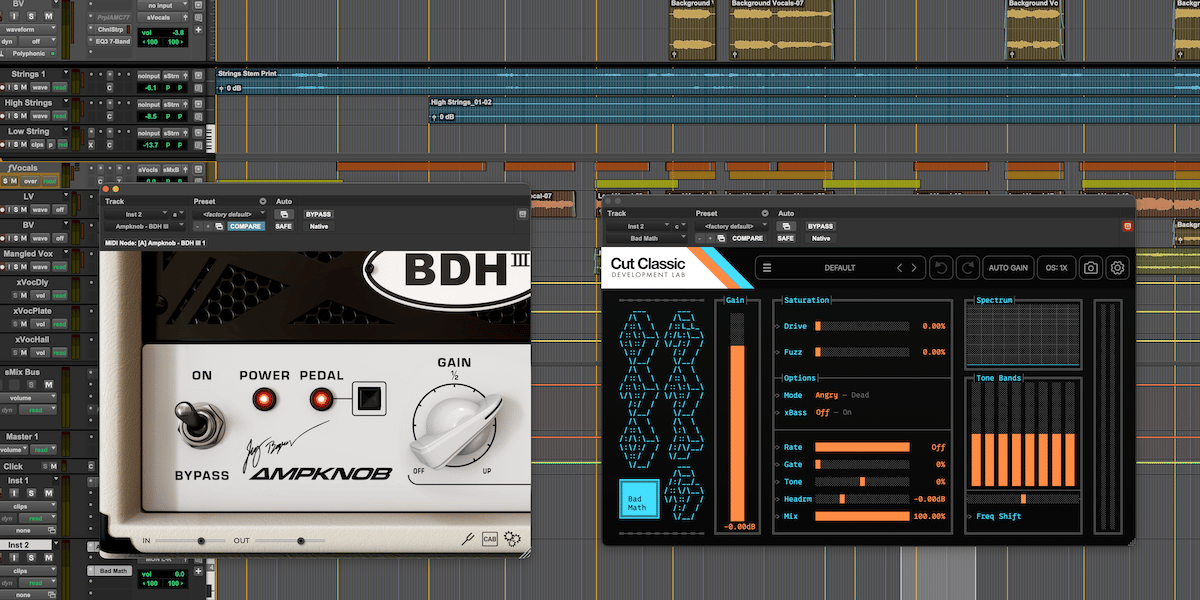
Task: Open insert slot 'a' selector in Ampknob window
Action: 177,214
